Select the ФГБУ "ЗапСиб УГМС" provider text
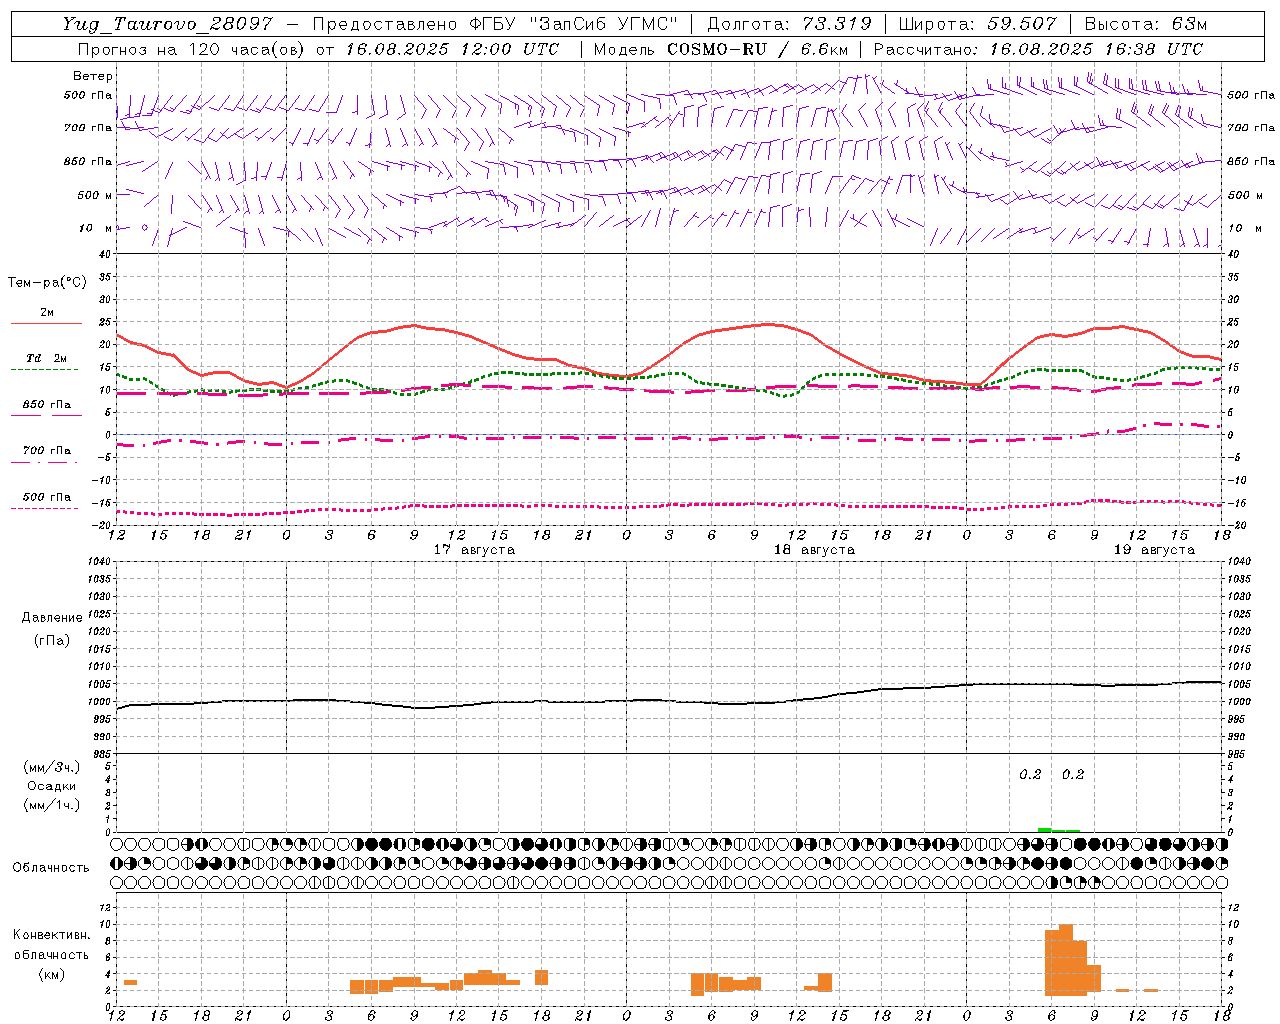This screenshot has height=1024, width=1280. point(574,24)
